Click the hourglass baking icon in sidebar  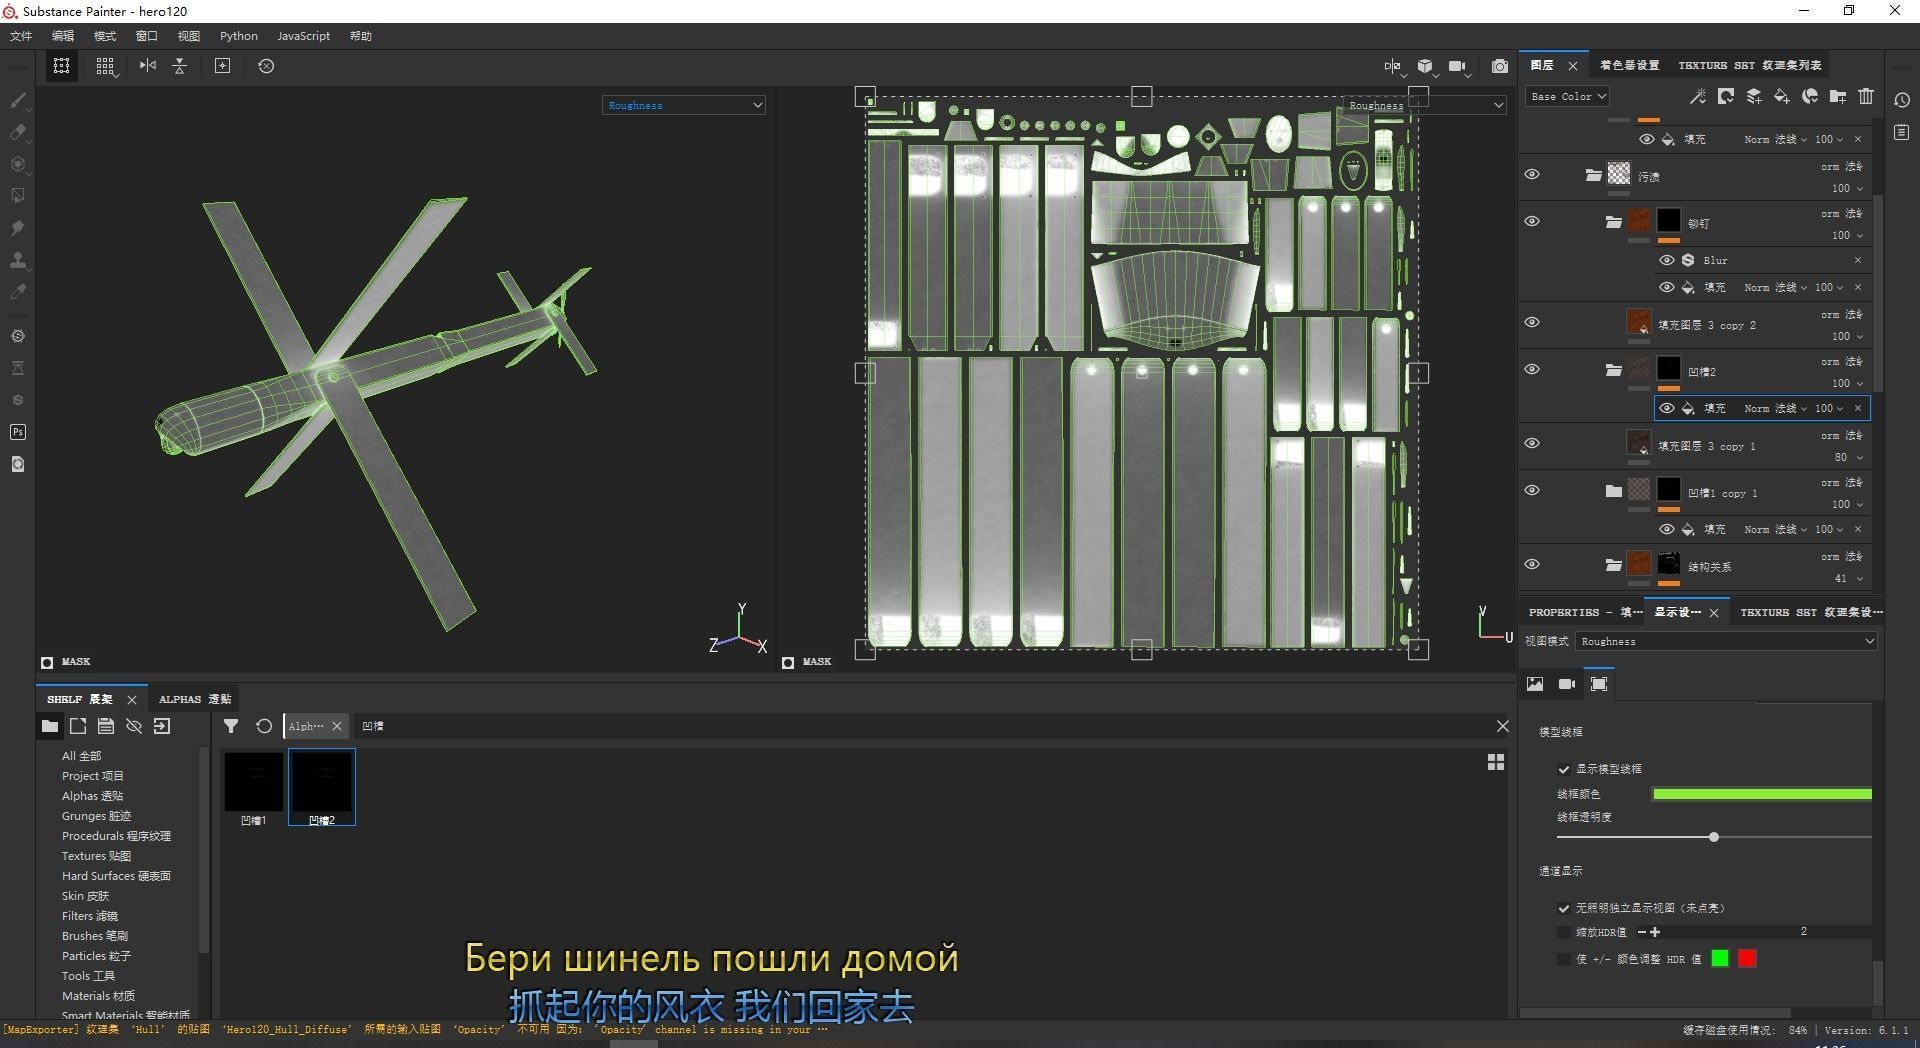[17, 368]
